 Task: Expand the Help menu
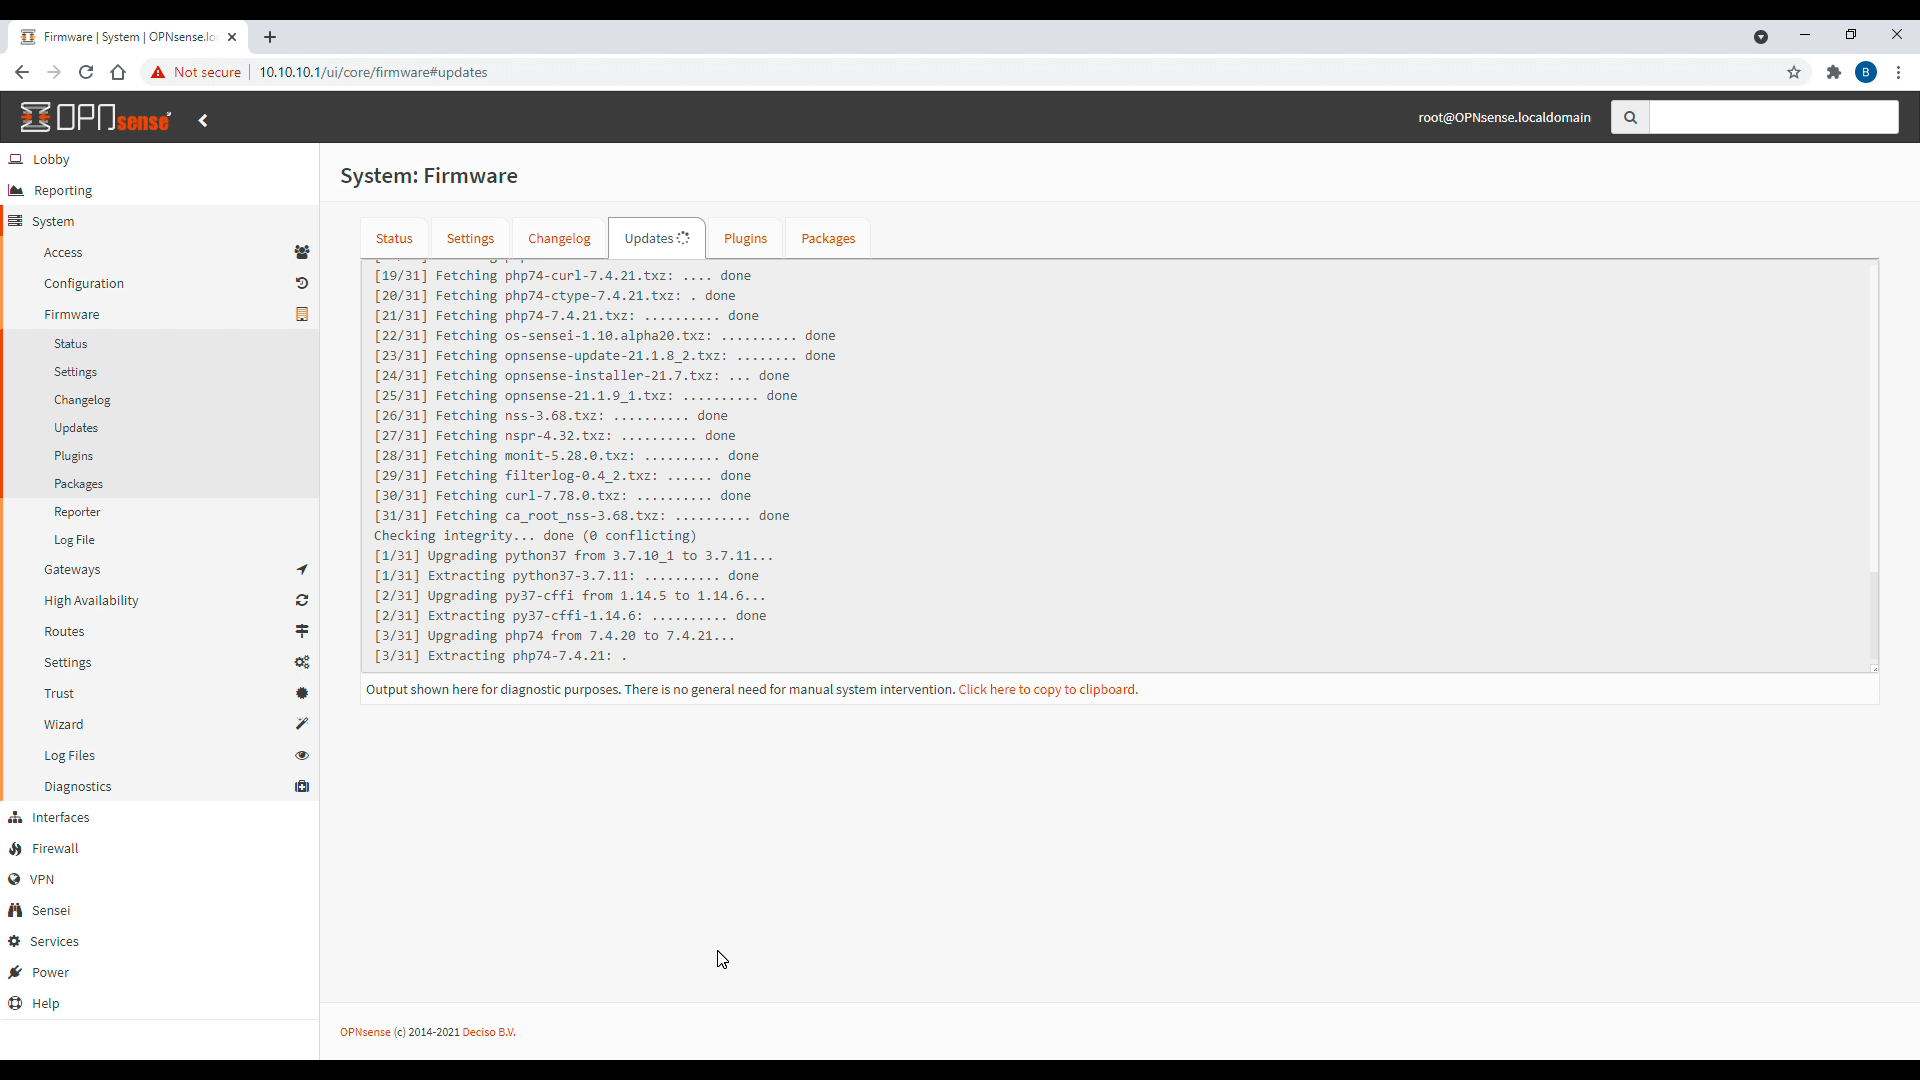[160, 1004]
